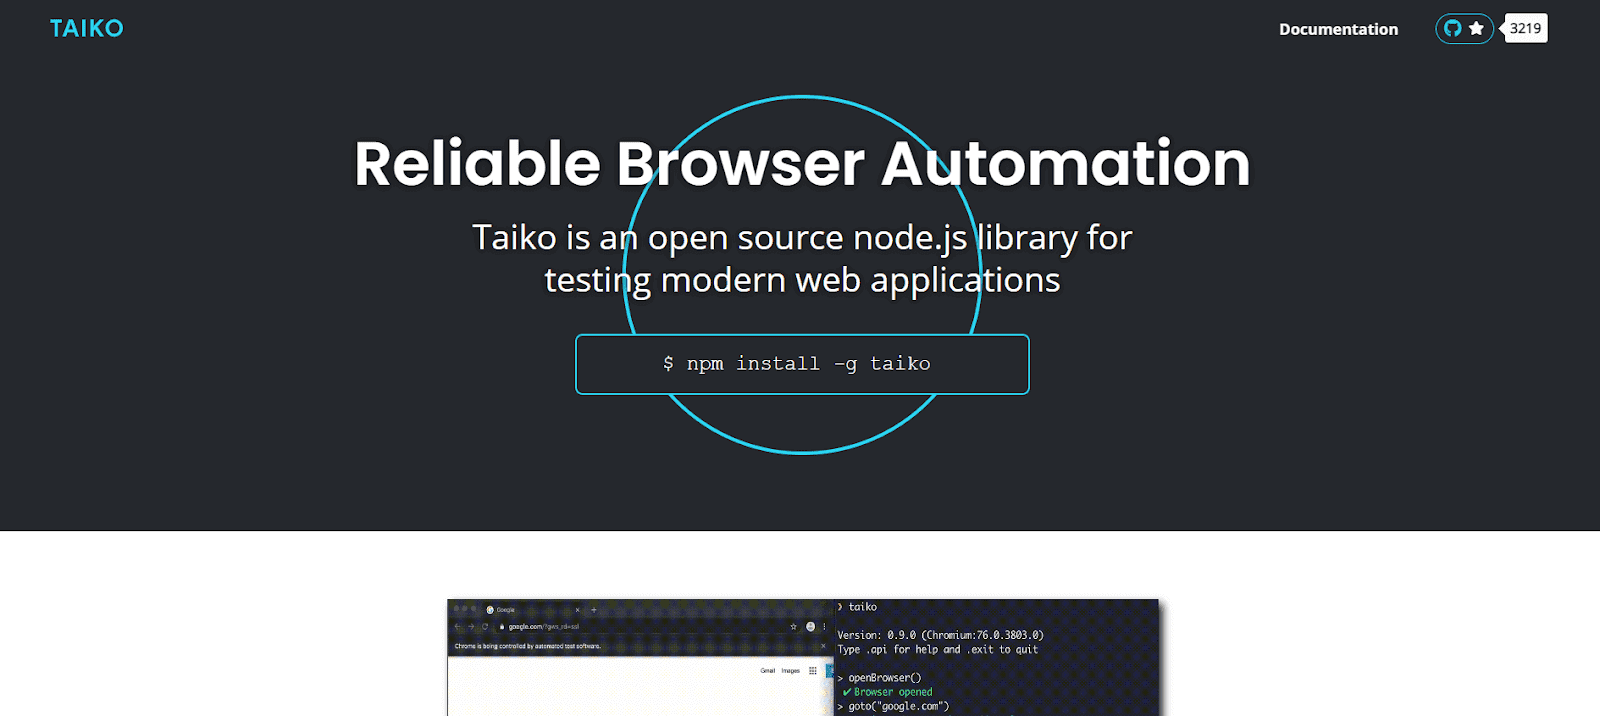The image size is (1600, 716).
Task: Click the star icon in GitHub button
Action: [1476, 28]
